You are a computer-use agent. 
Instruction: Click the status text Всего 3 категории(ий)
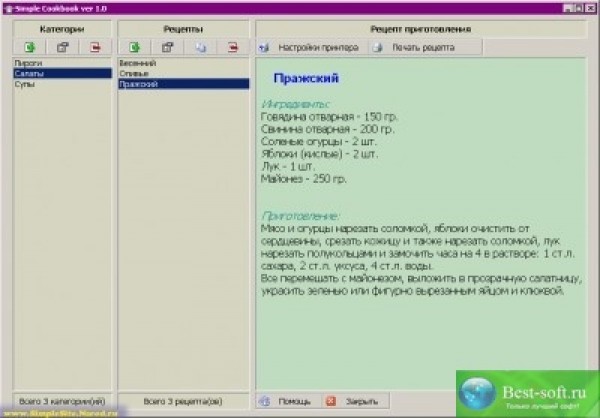[x=62, y=401]
